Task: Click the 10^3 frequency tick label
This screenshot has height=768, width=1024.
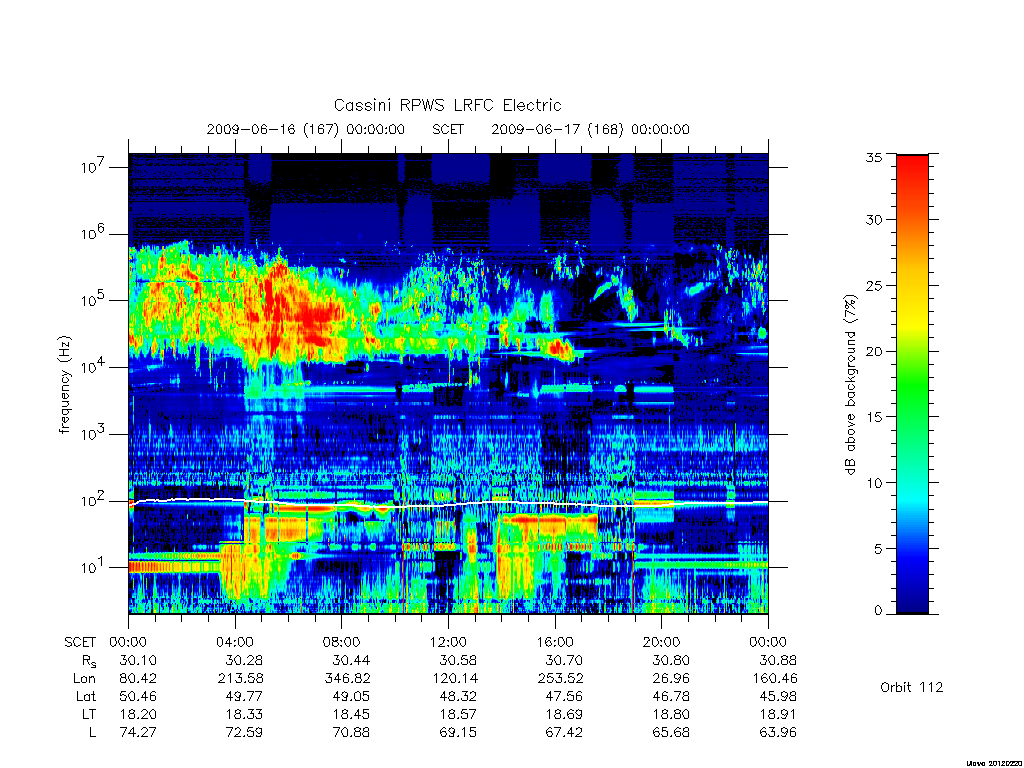Action: click(93, 433)
